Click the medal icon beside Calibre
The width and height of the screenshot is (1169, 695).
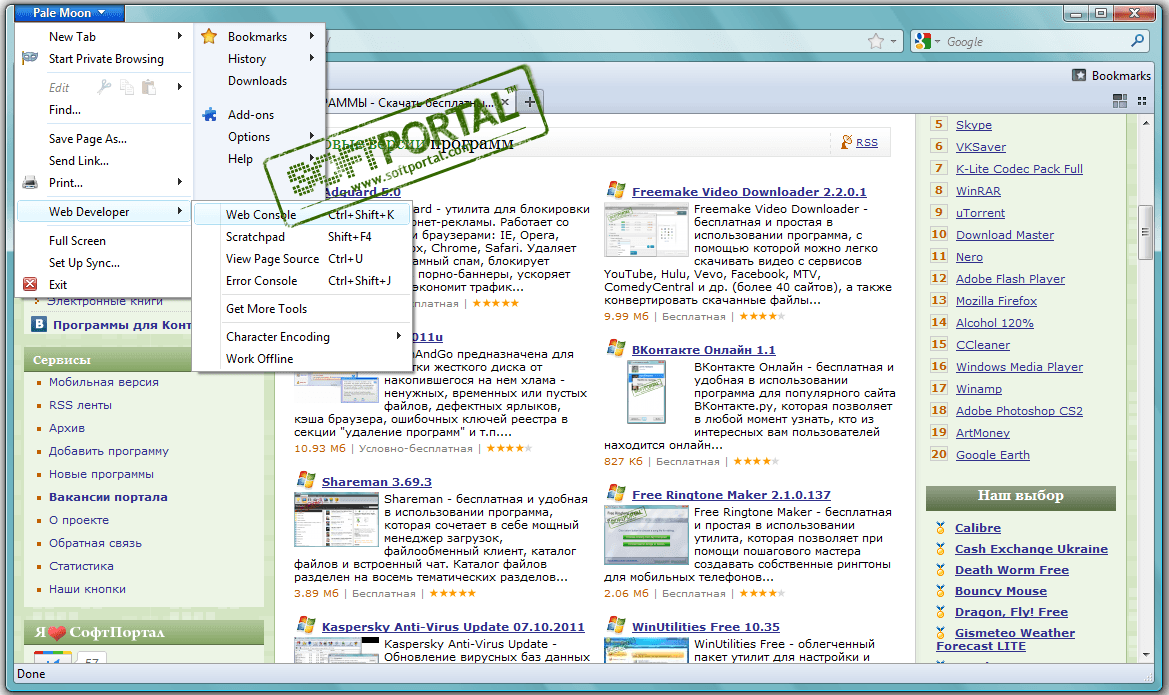(941, 528)
